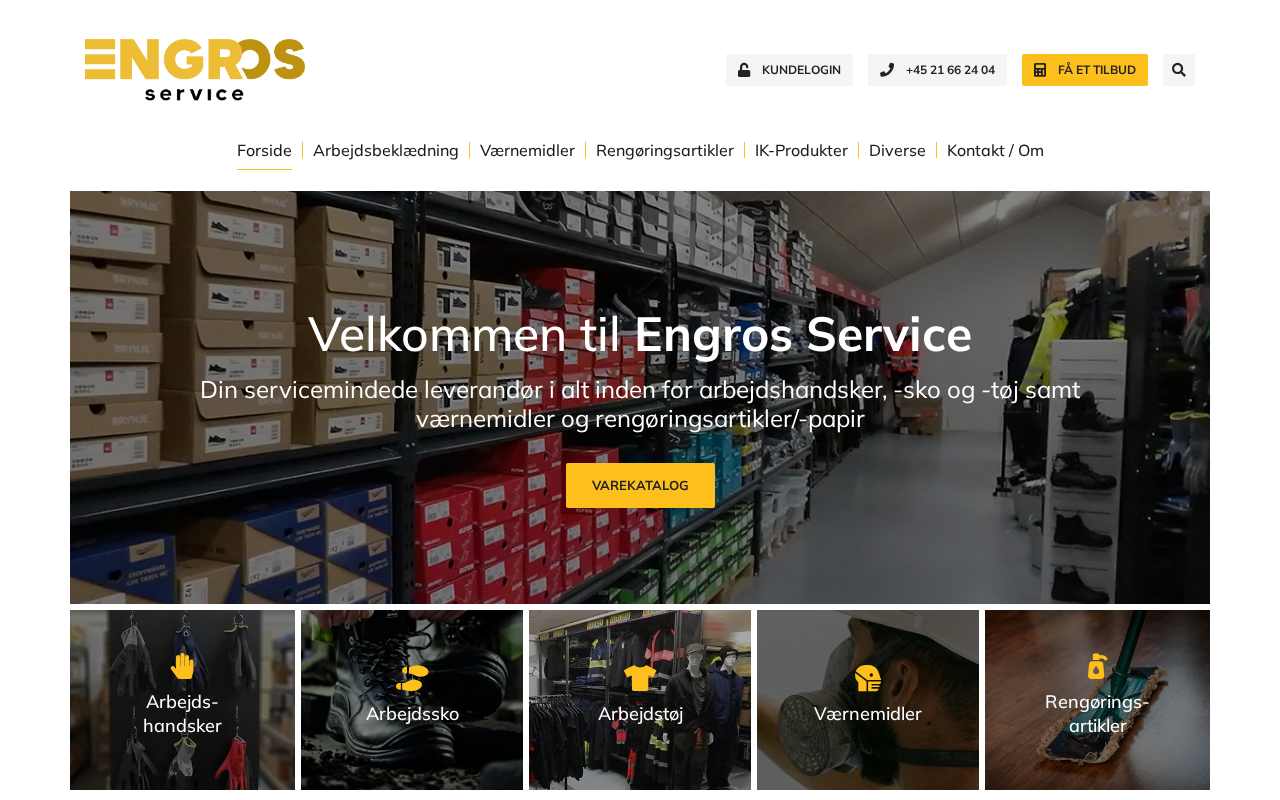Click the magnifying glass search icon
The image size is (1280, 800).
point(1179,70)
